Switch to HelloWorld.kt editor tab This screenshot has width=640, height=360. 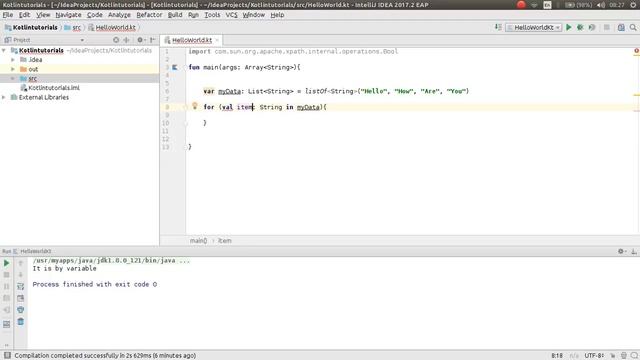[191, 40]
